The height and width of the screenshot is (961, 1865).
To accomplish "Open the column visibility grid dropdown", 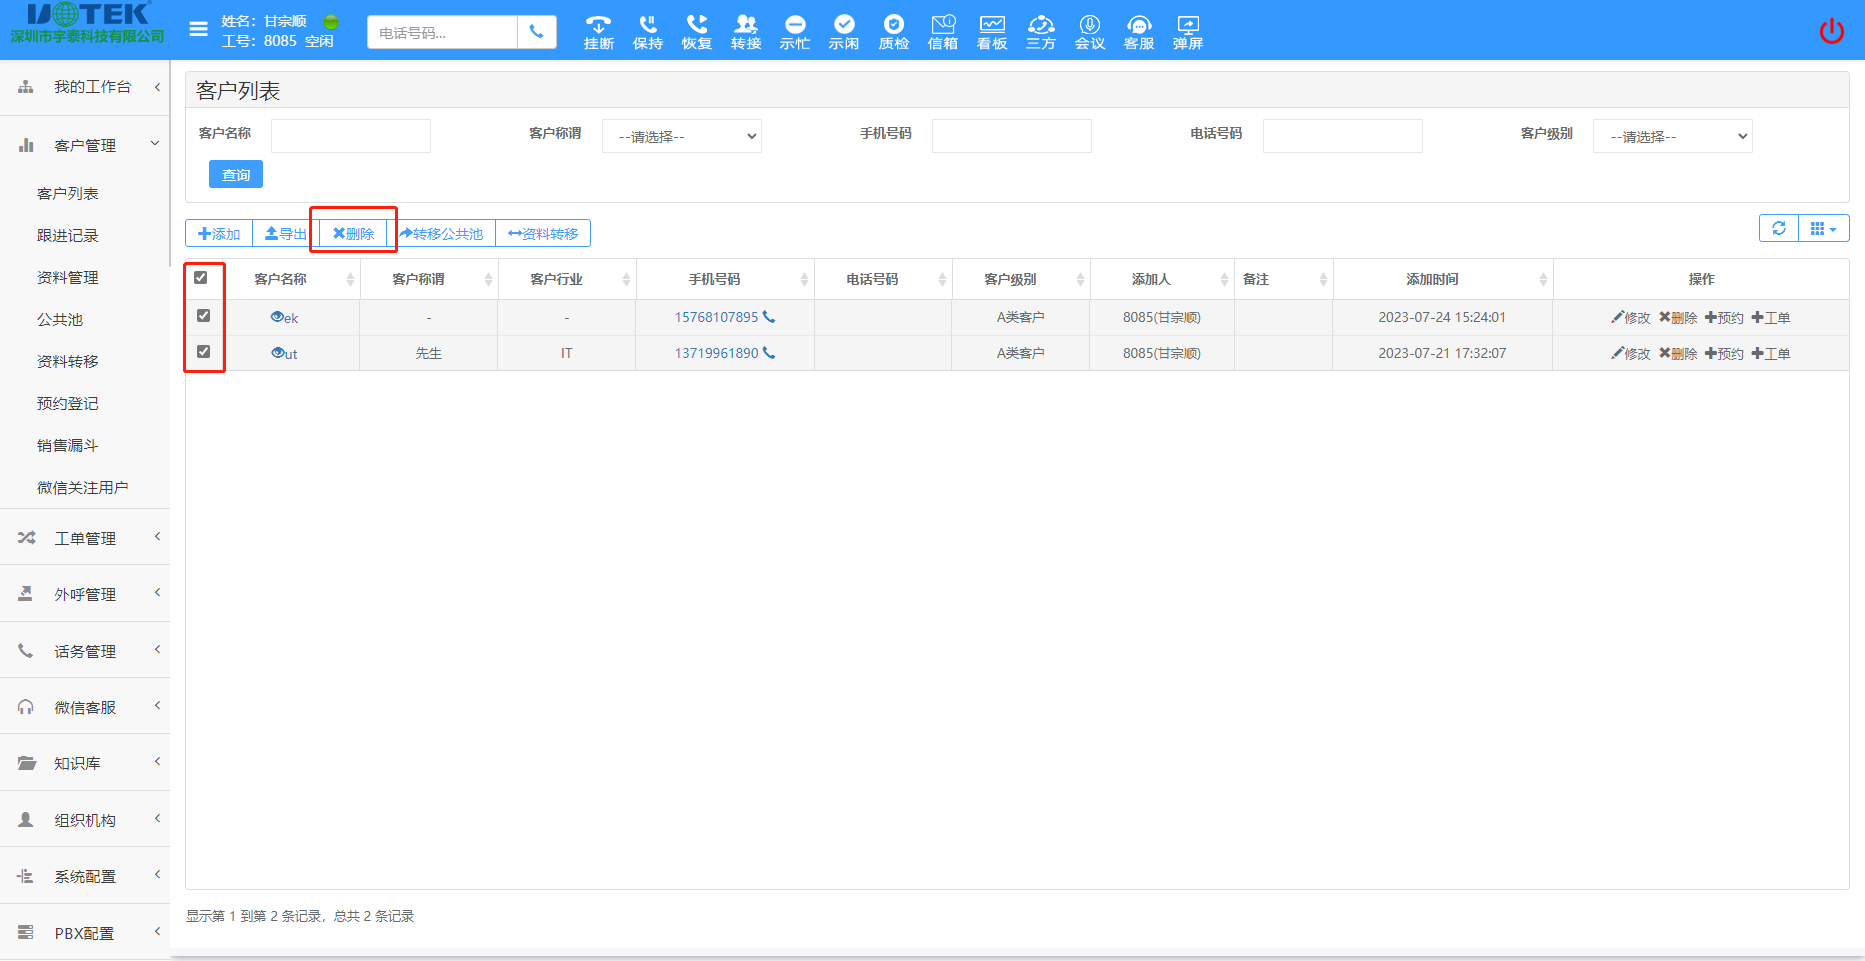I will pos(1823,228).
